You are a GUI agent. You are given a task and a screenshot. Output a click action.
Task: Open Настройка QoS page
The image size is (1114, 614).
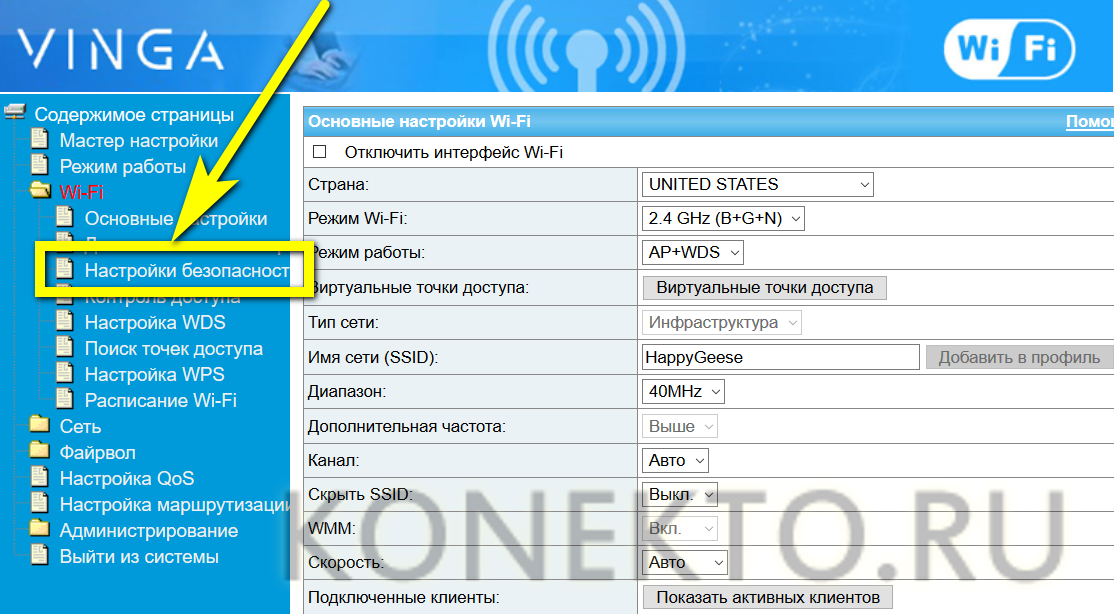point(126,478)
